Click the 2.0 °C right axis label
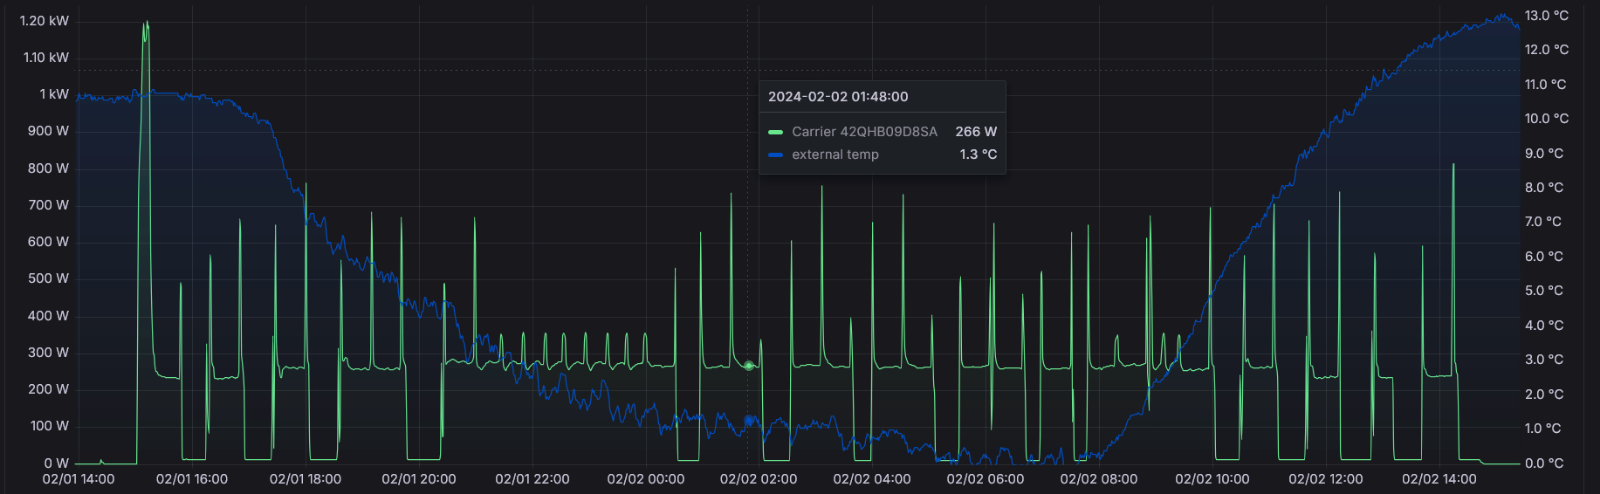 (x=1544, y=395)
